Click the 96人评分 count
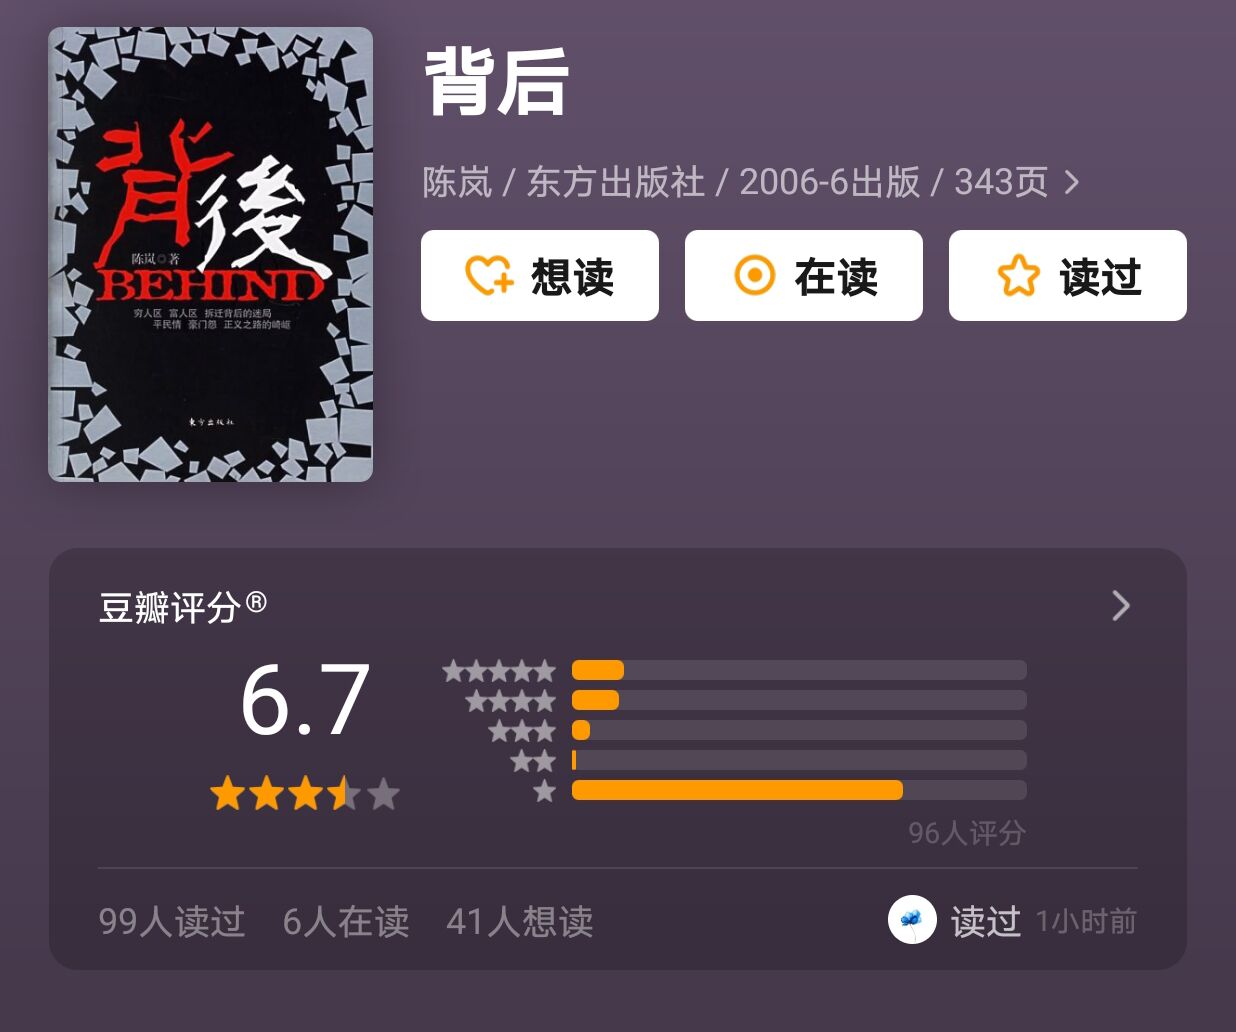The width and height of the screenshot is (1236, 1032). (x=967, y=833)
